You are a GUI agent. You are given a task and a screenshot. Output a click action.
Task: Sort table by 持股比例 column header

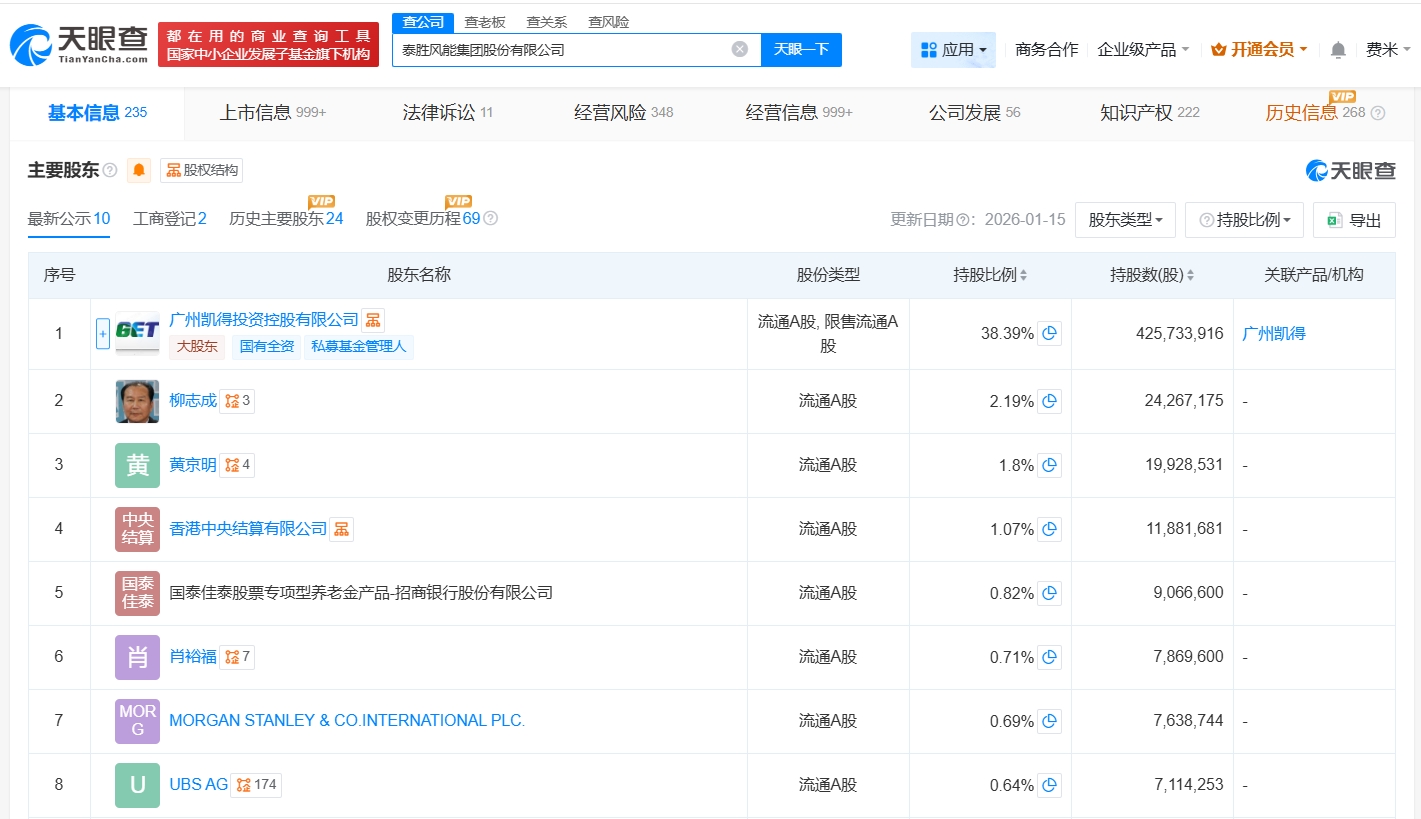coord(989,275)
